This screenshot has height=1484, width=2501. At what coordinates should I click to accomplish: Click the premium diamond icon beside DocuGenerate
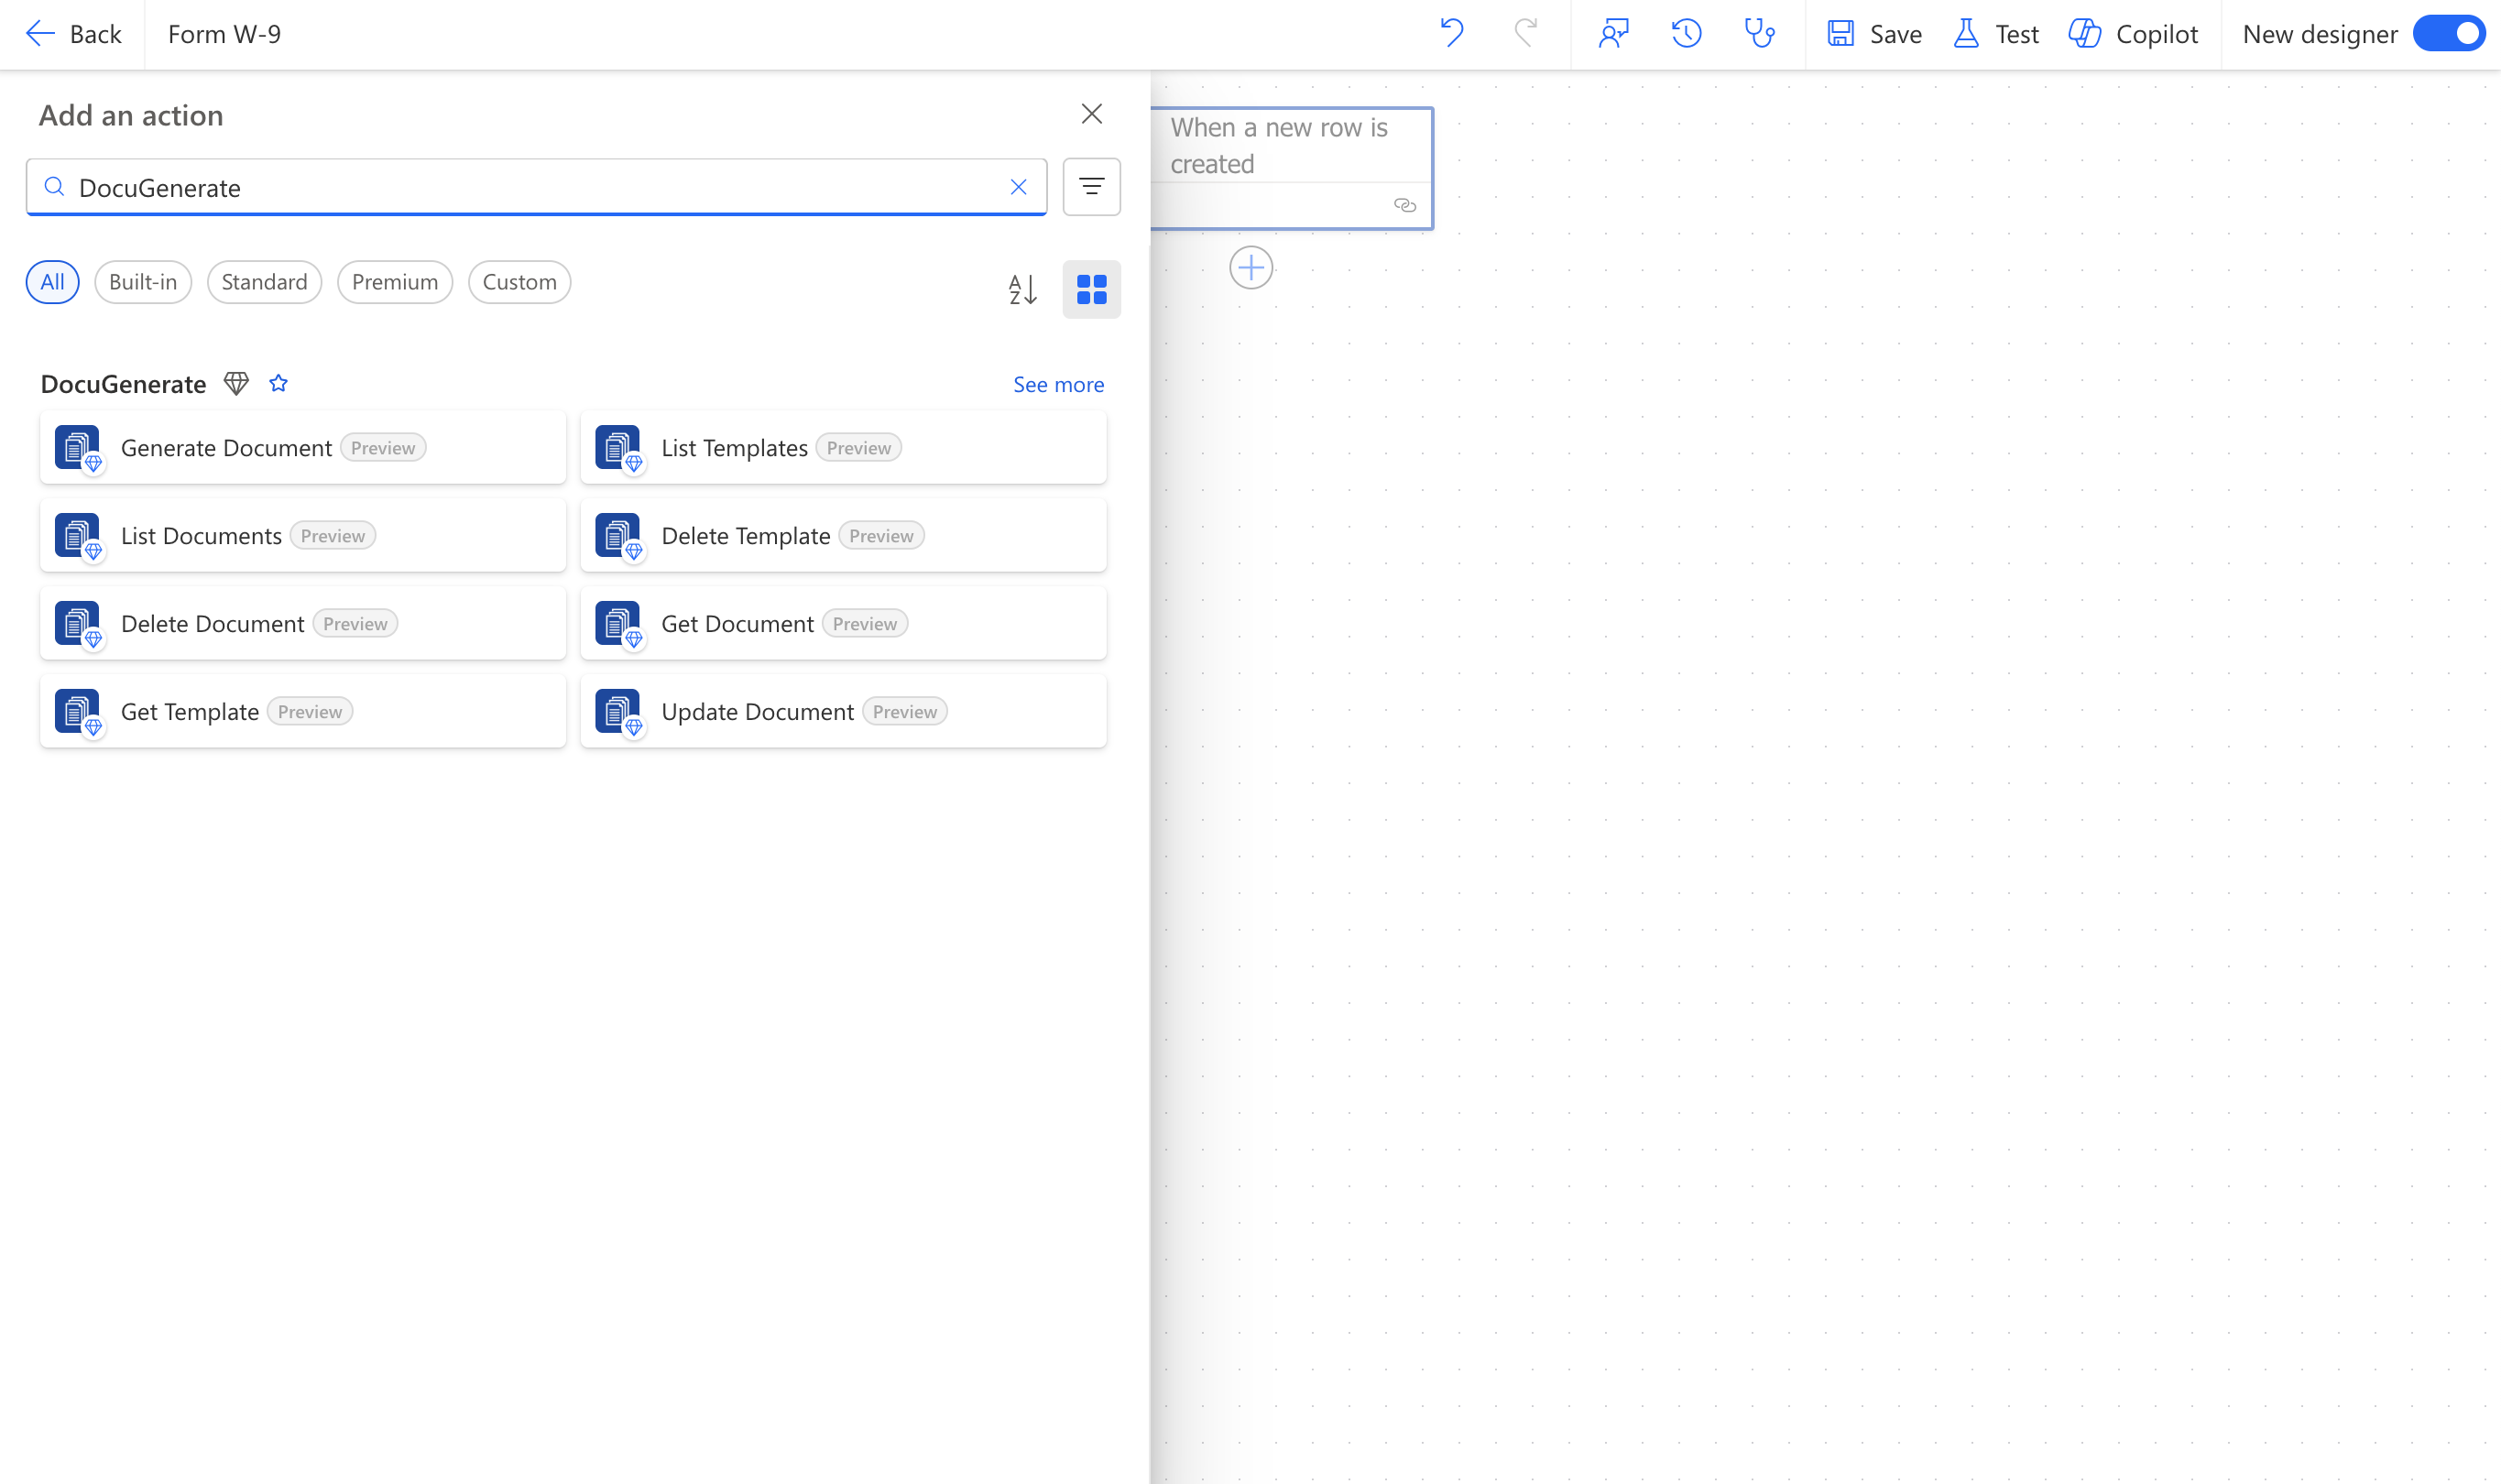(236, 384)
